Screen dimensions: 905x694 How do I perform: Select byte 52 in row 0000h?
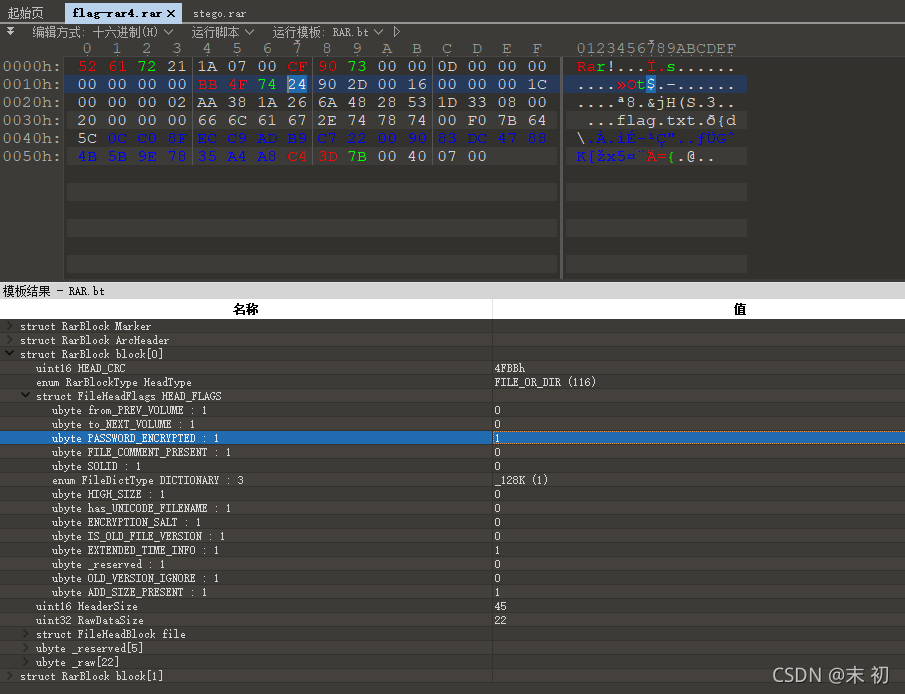[87, 66]
